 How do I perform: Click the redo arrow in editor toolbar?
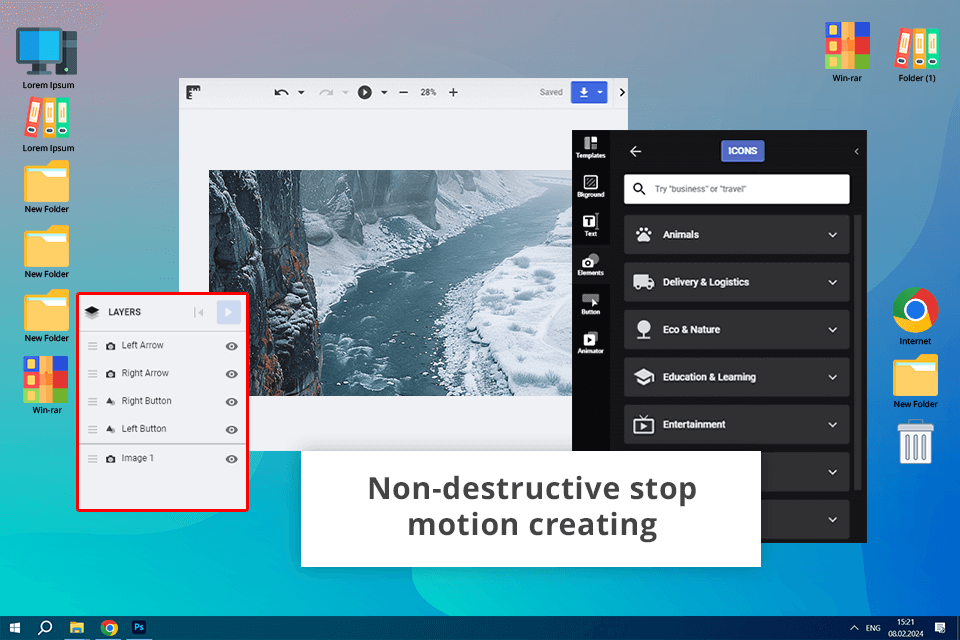pyautogui.click(x=326, y=92)
